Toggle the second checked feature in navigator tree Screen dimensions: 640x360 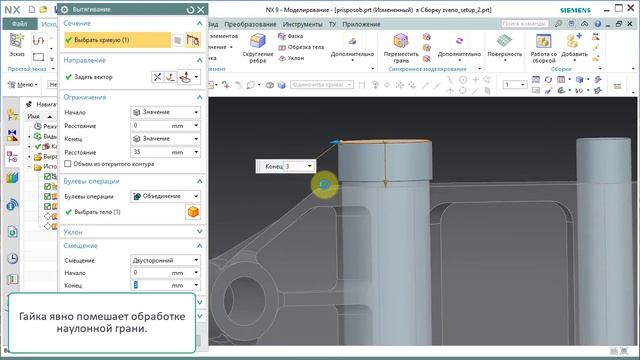coord(47,187)
